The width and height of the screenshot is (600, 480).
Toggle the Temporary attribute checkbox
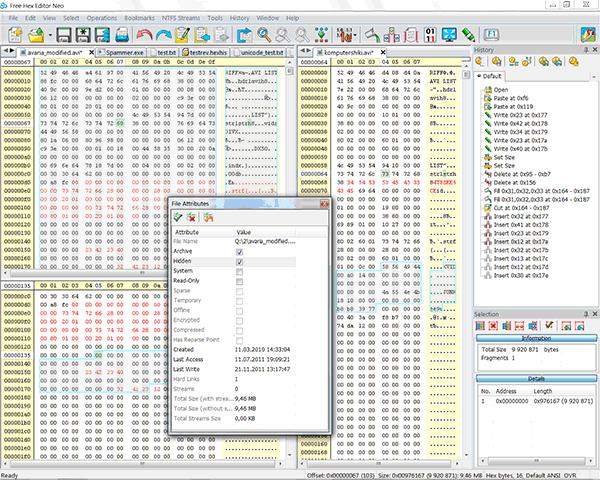coord(240,301)
